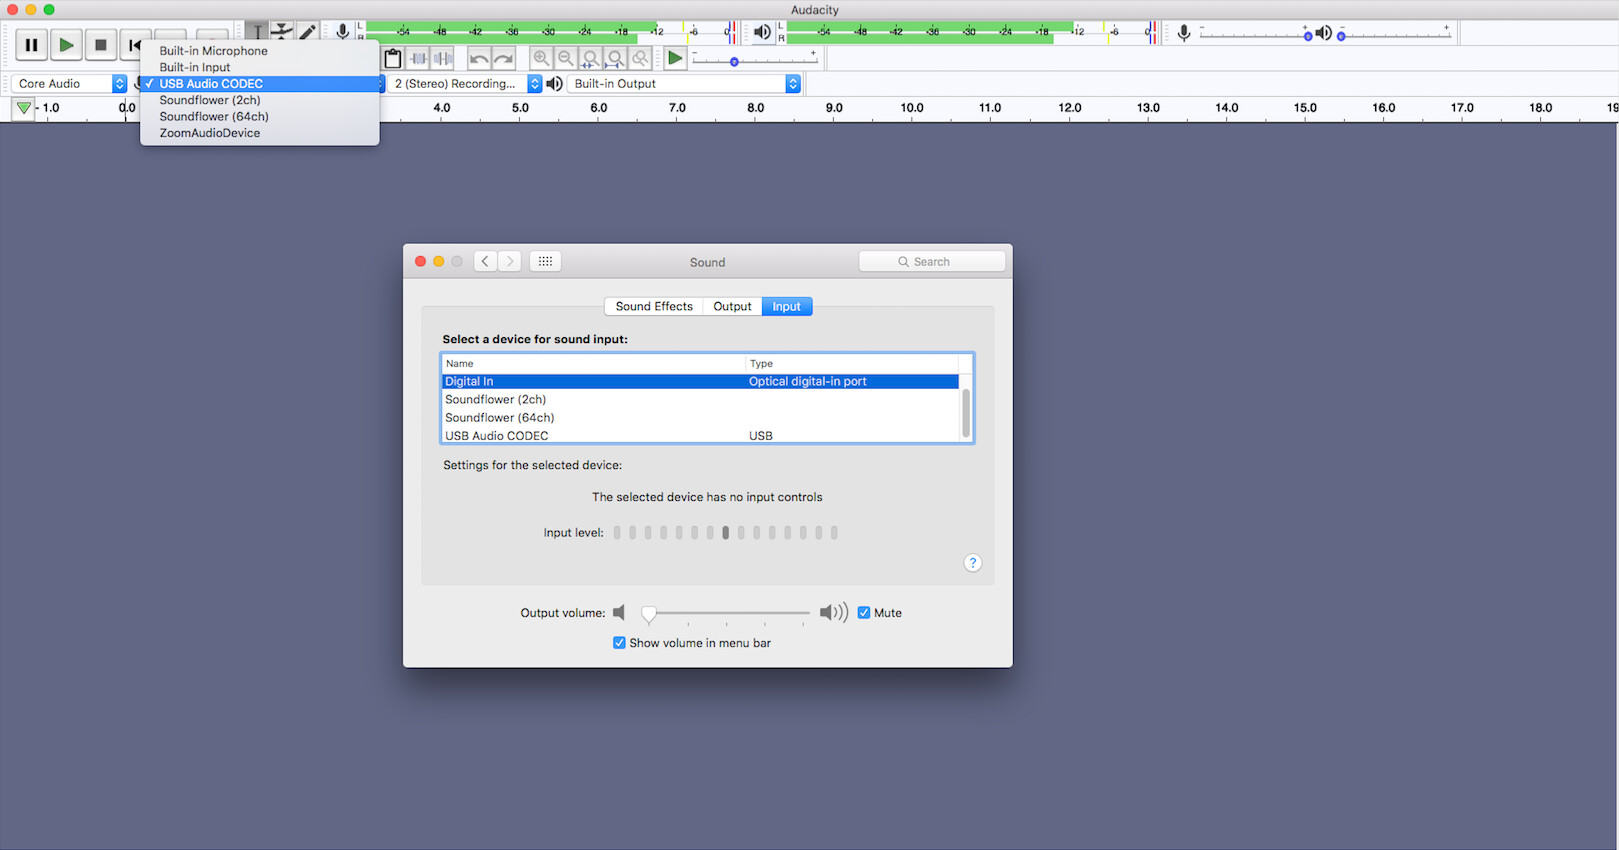Open the Built-in Output device dropdown
1619x850 pixels.
(685, 84)
